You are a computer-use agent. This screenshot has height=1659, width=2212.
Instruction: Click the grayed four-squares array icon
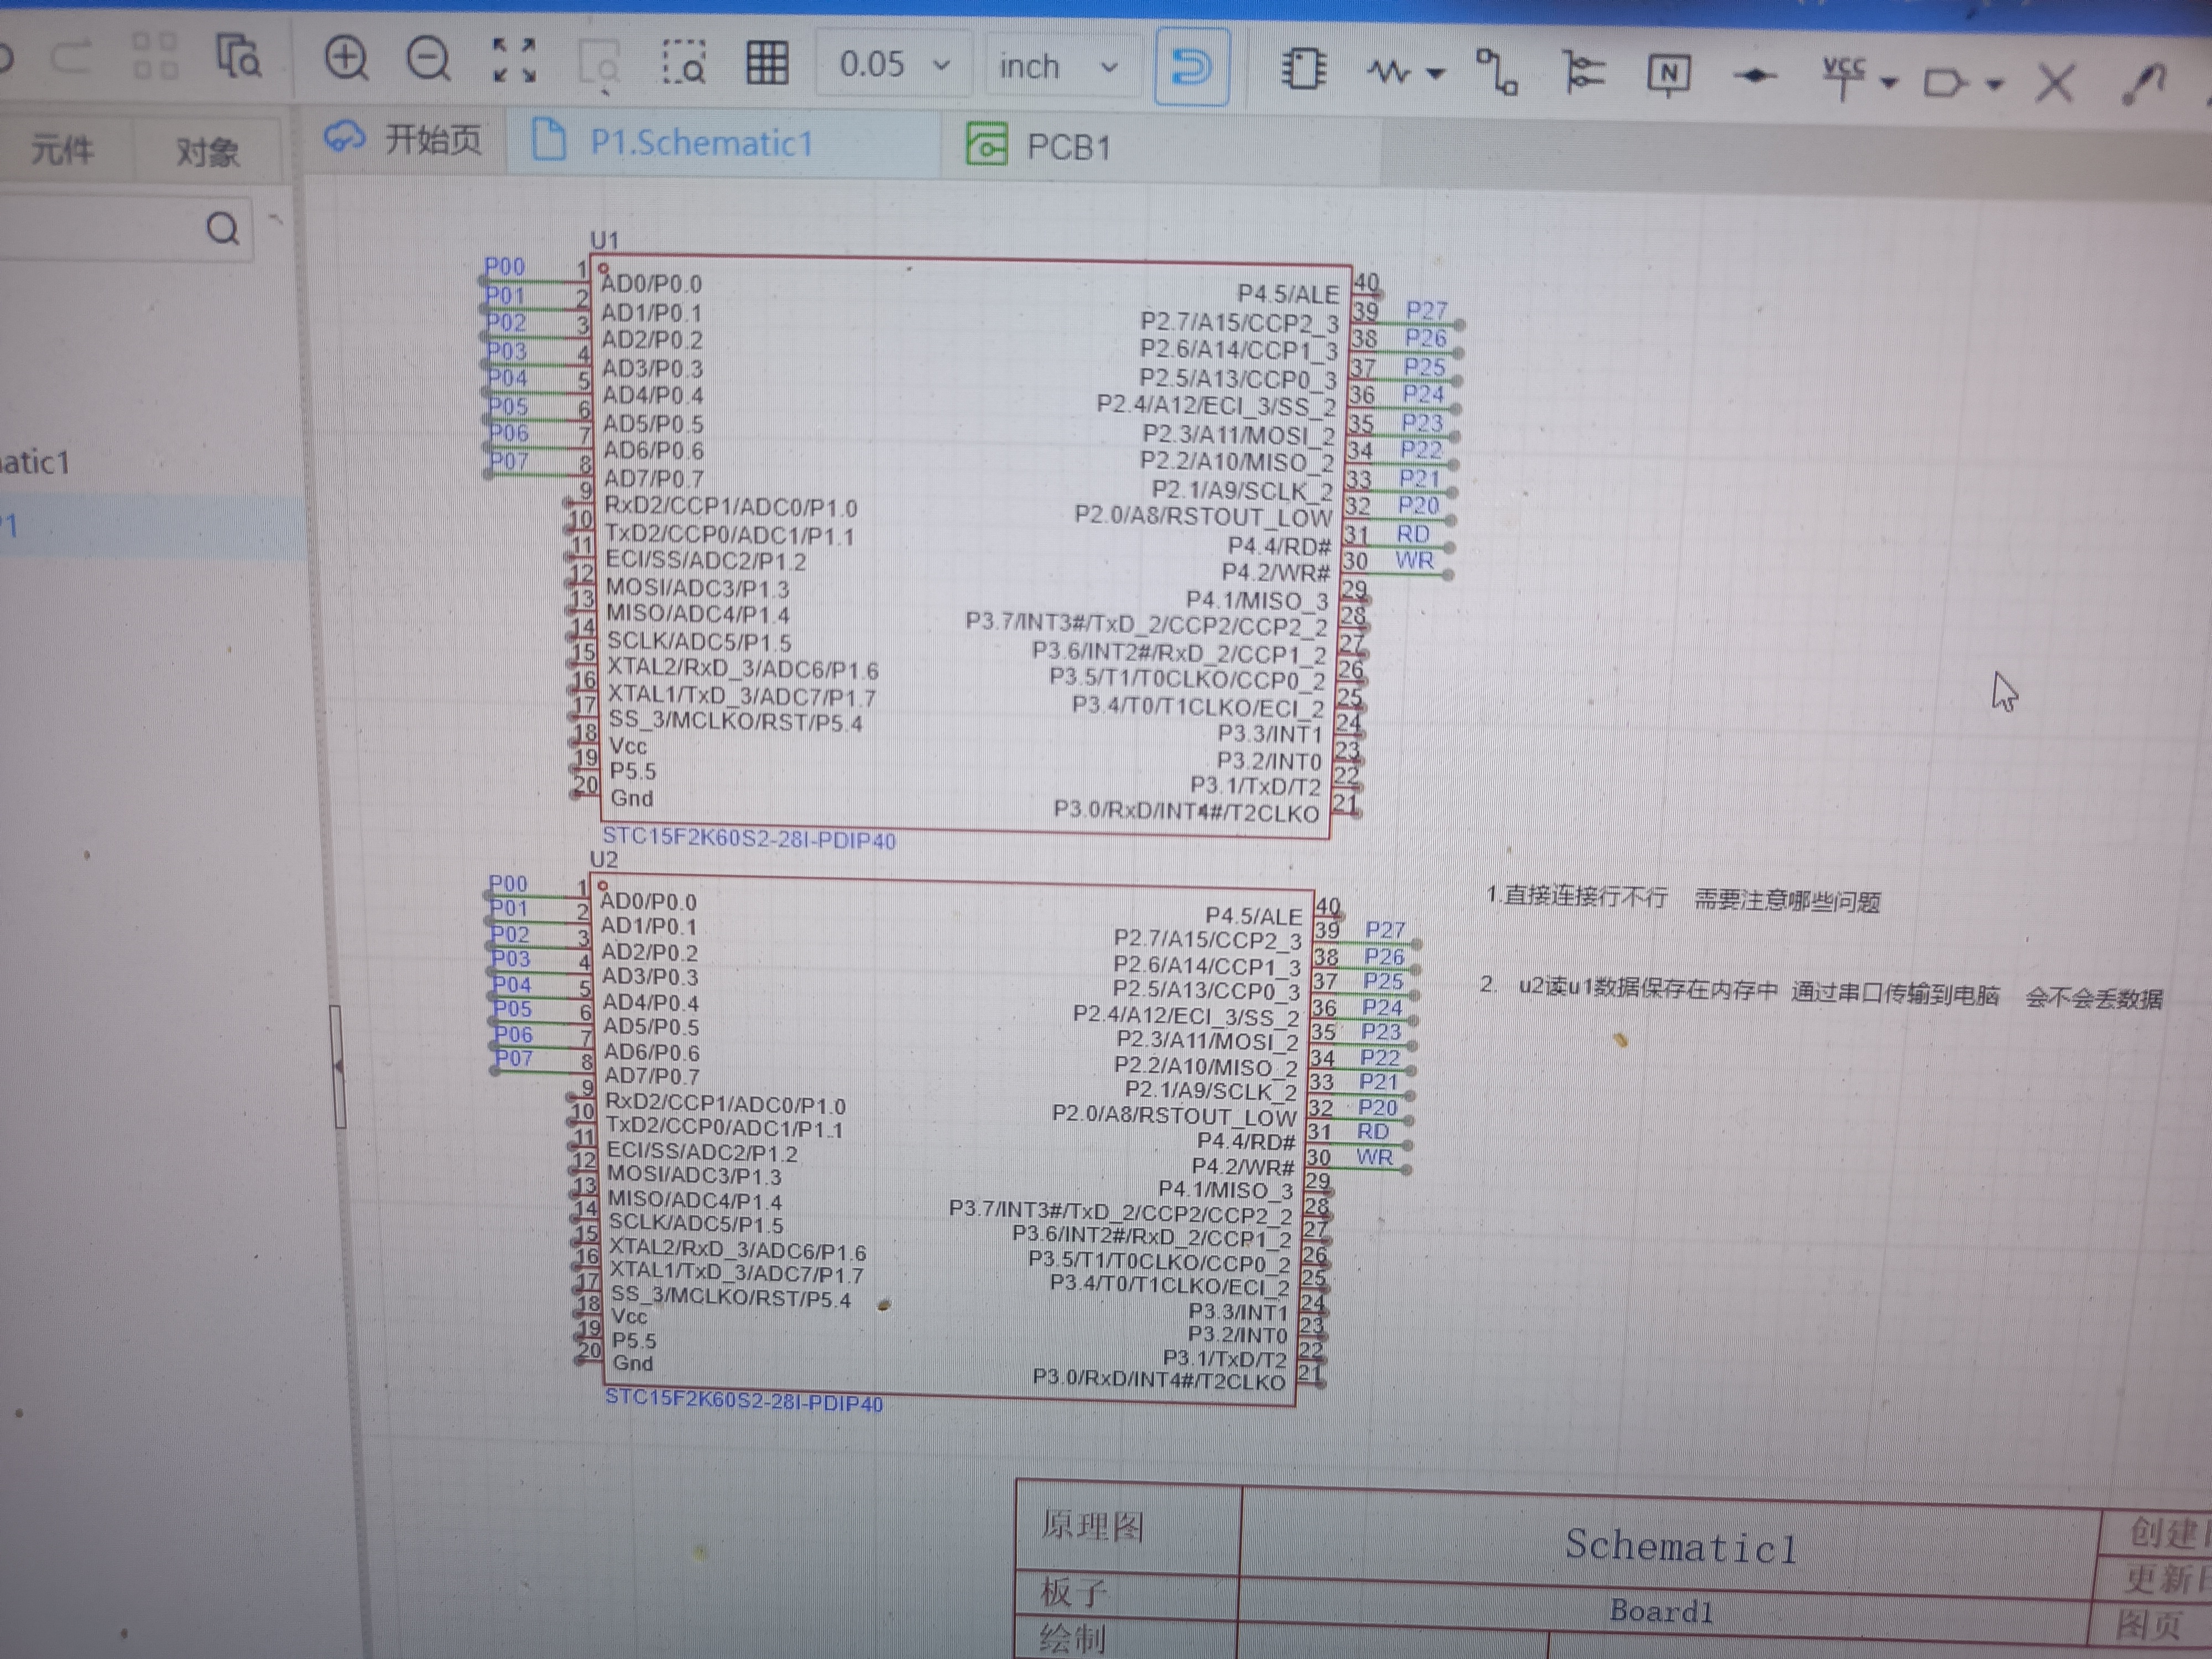coord(154,55)
